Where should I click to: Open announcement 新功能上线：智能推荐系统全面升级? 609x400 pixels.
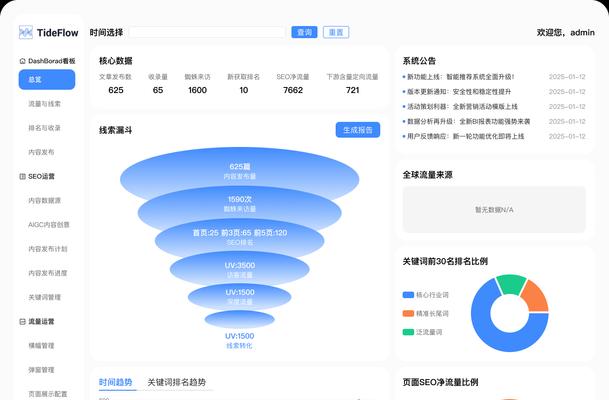click(x=461, y=77)
